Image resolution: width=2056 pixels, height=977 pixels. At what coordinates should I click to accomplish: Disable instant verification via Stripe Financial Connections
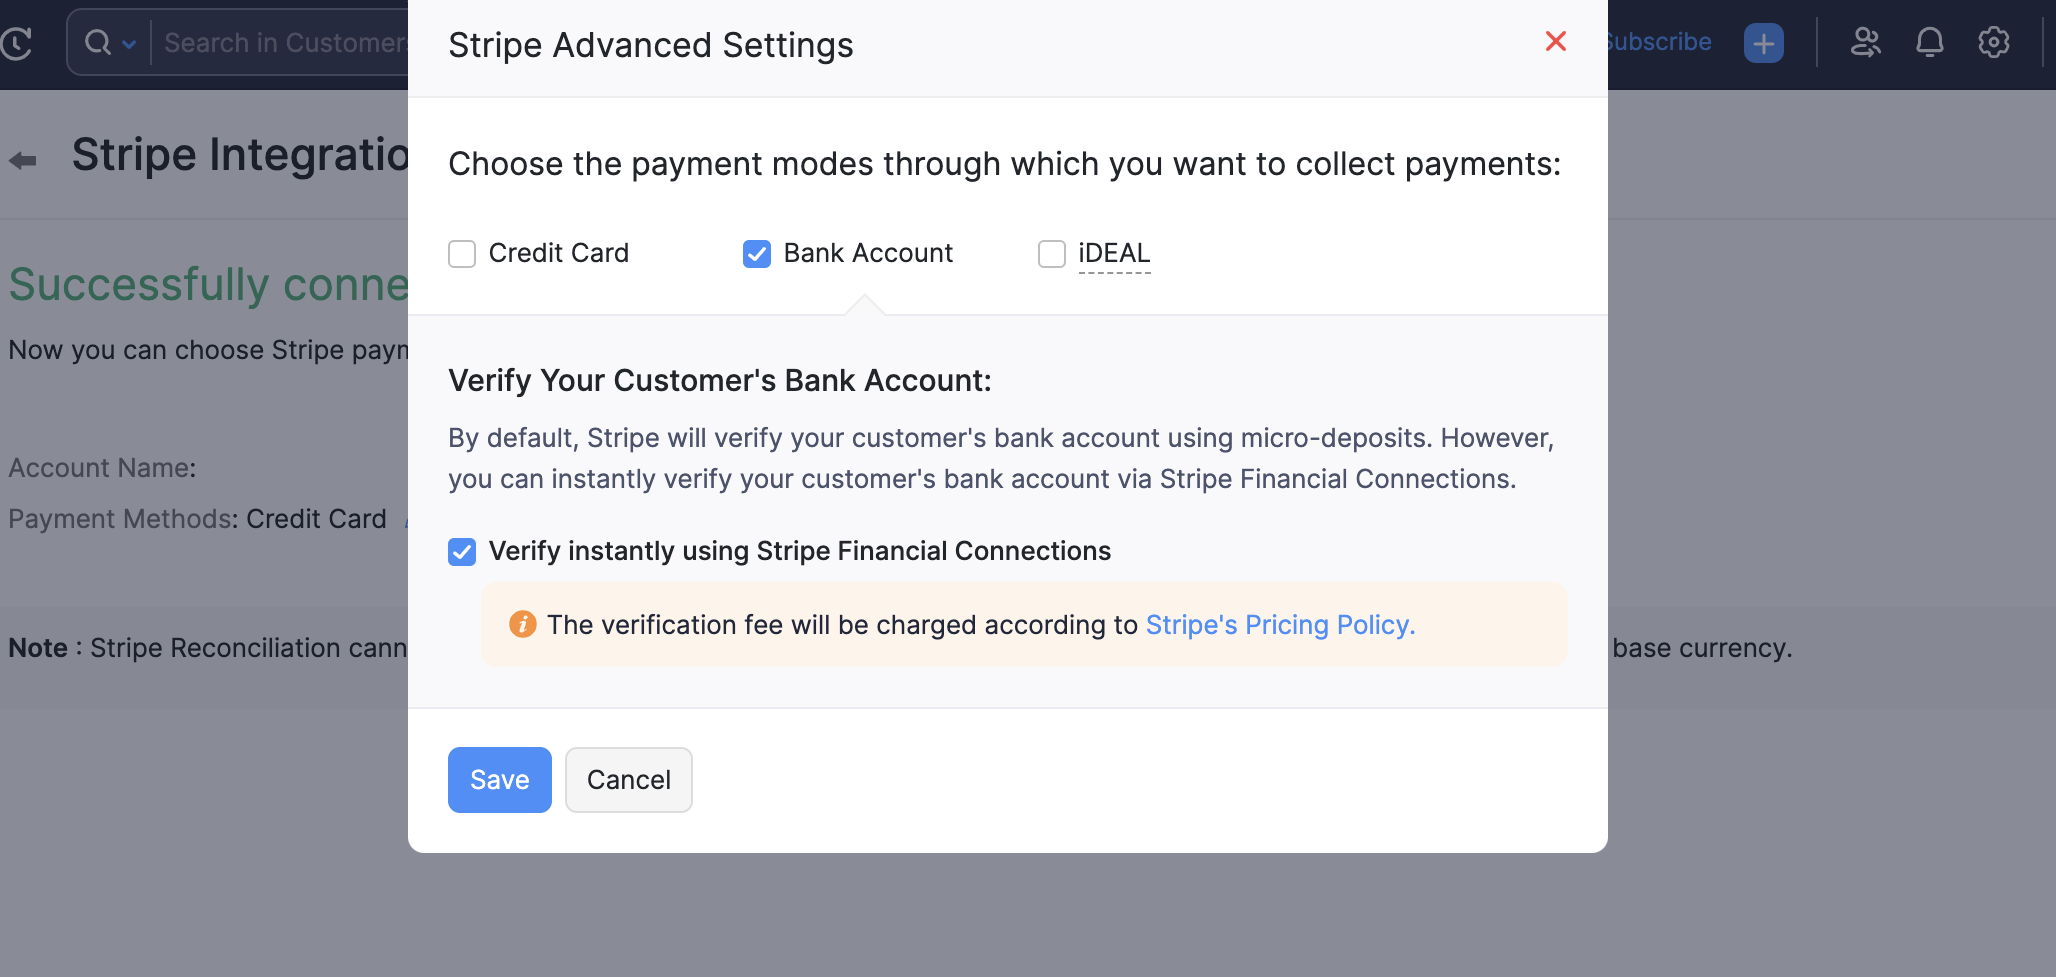pyautogui.click(x=462, y=552)
